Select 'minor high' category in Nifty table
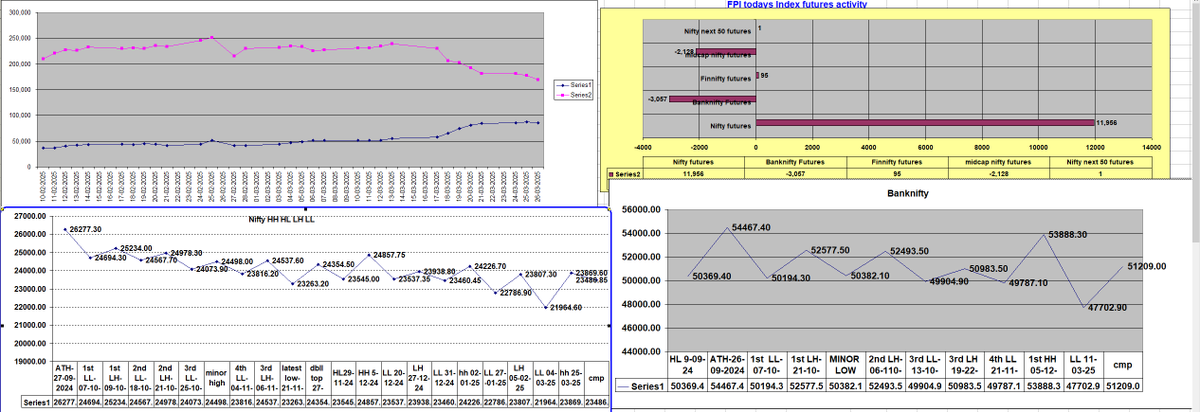Viewport: 1200px width, 412px height. click(x=215, y=377)
